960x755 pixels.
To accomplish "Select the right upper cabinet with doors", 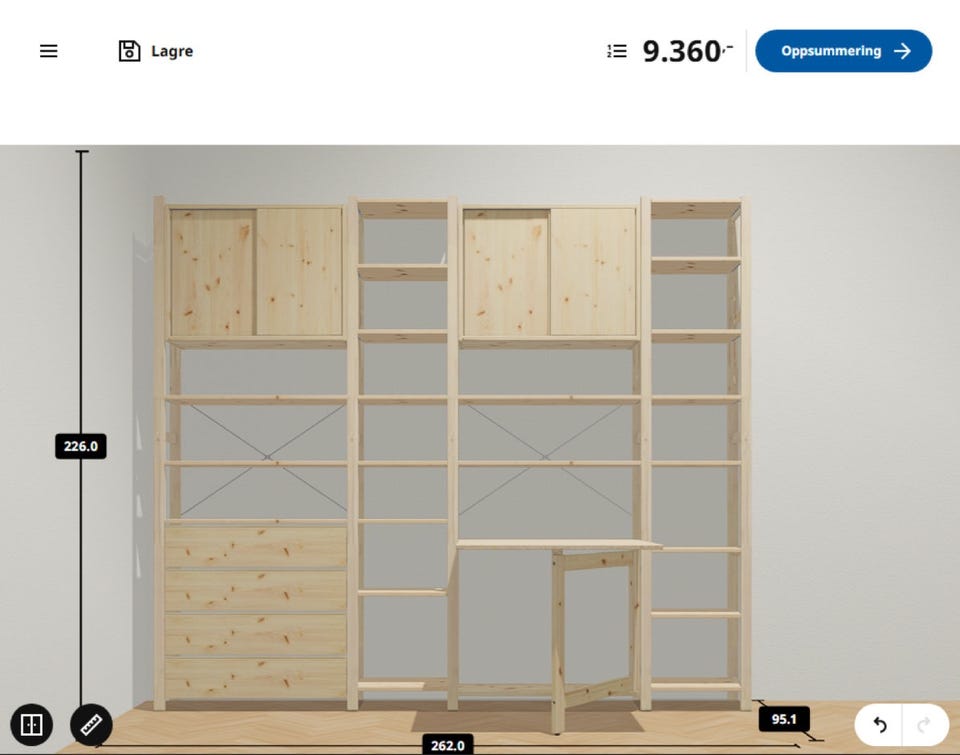I will coord(549,272).
